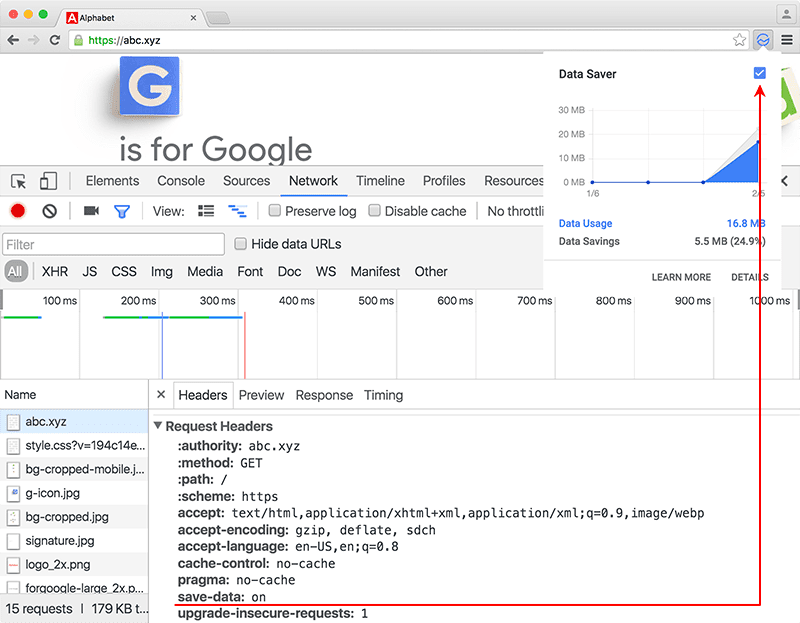The width and height of the screenshot is (800, 623).
Task: Open the network request filter funnel
Action: 122,211
